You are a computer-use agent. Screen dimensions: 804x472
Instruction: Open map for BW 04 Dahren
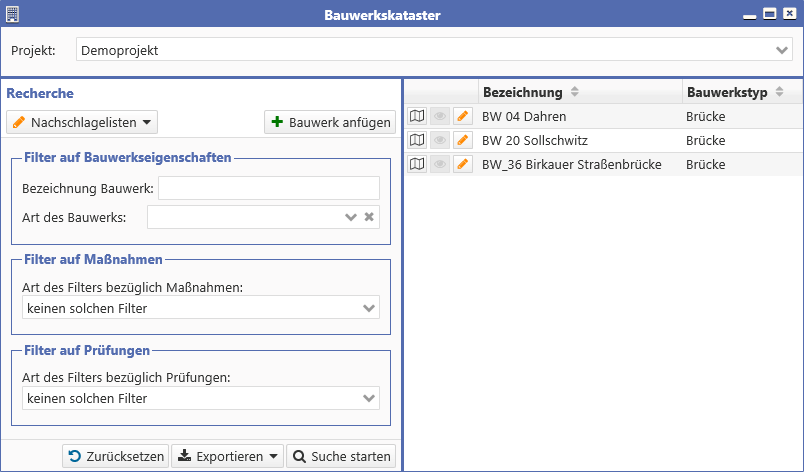[x=417, y=116]
